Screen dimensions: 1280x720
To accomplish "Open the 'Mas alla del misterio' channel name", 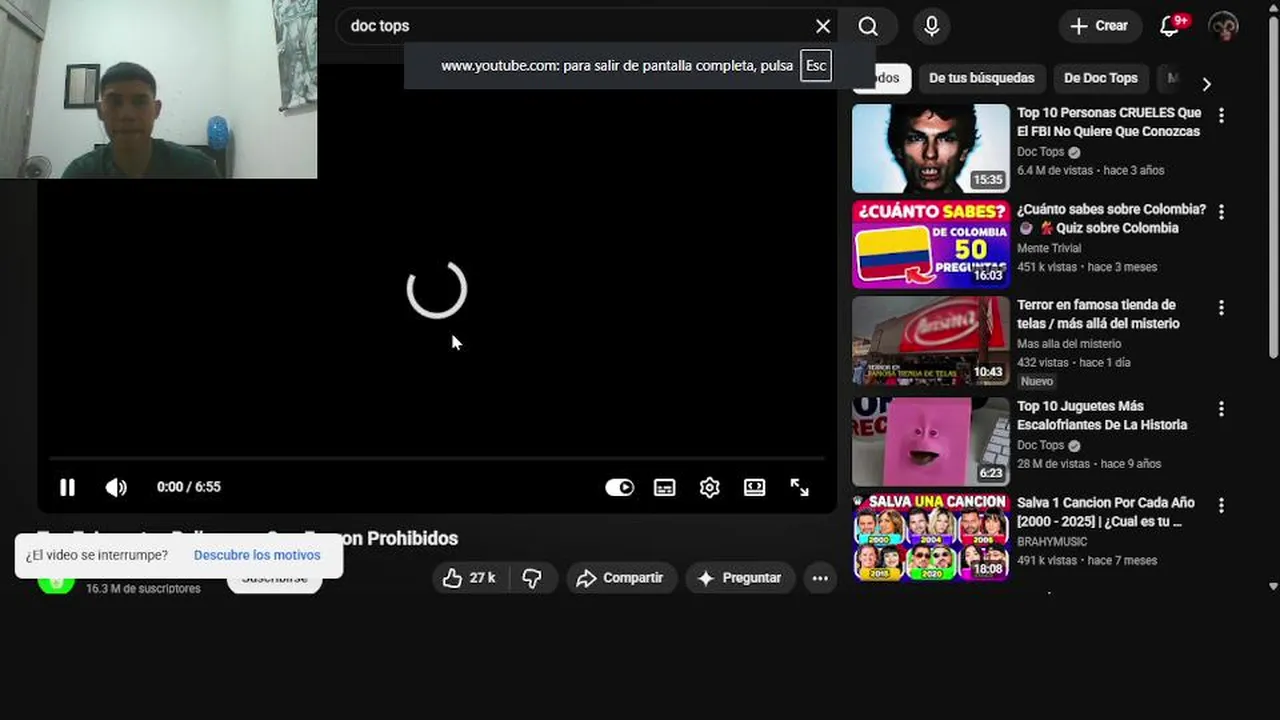I will (1069, 344).
